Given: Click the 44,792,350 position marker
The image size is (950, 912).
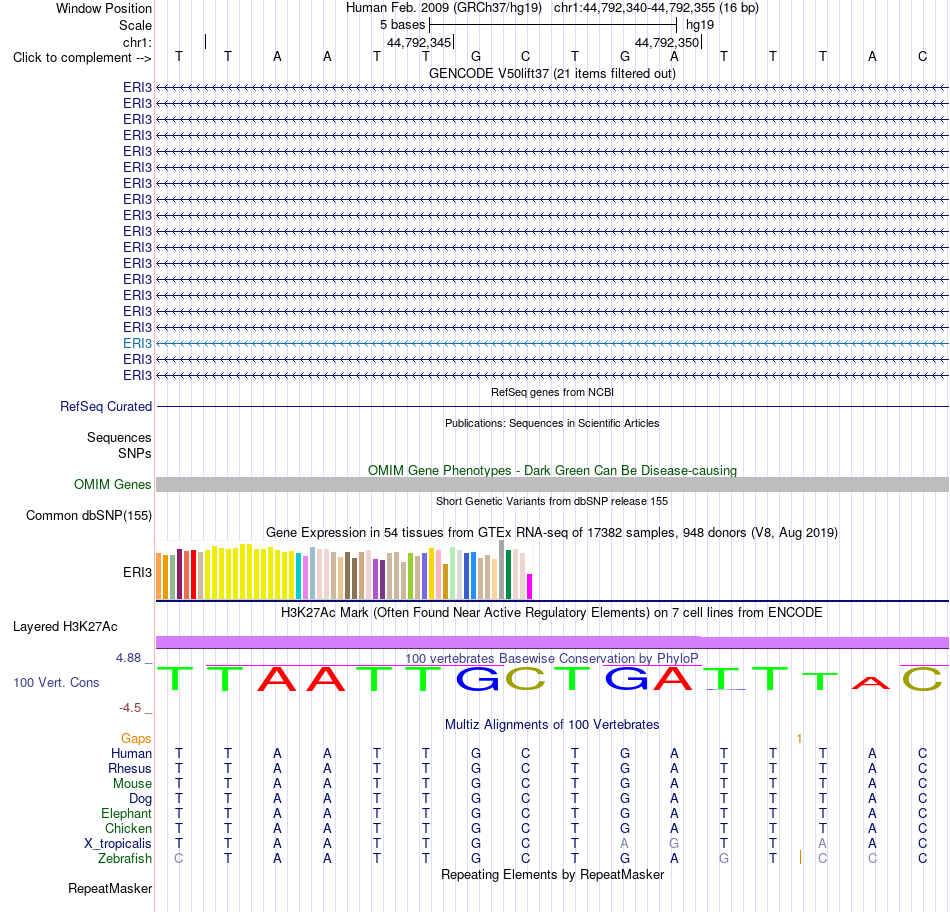Looking at the screenshot, I should tap(668, 42).
